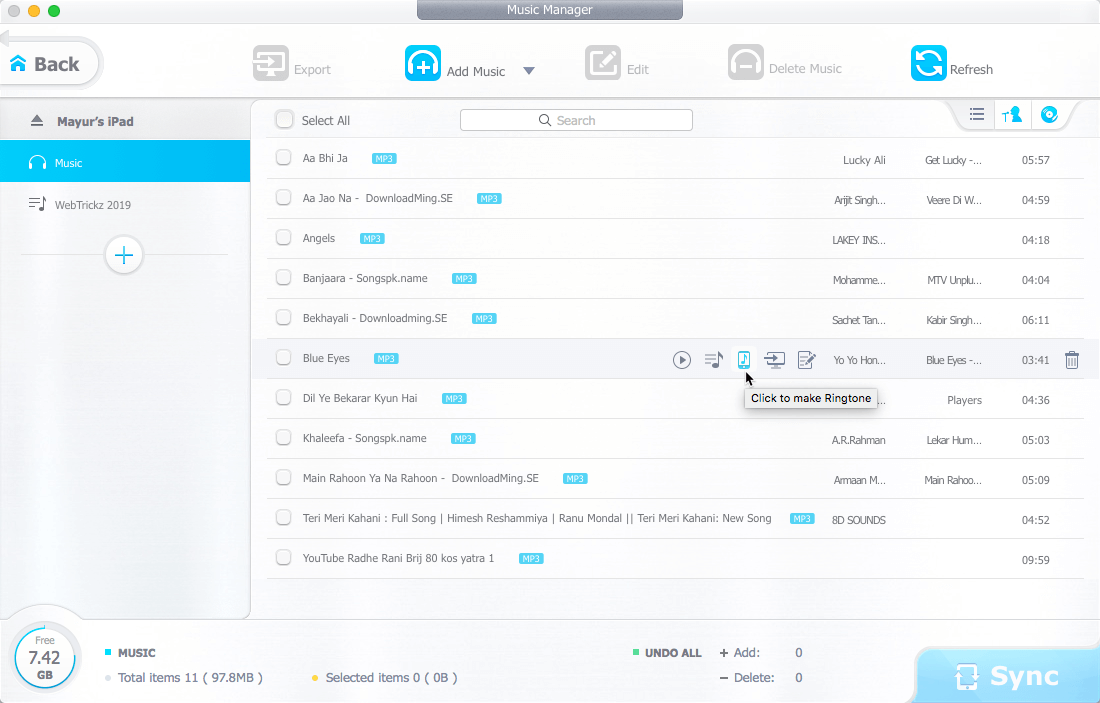Select Aa Jao Na - DownloadMing.SE title
This screenshot has width=1100, height=703.
(x=377, y=198)
